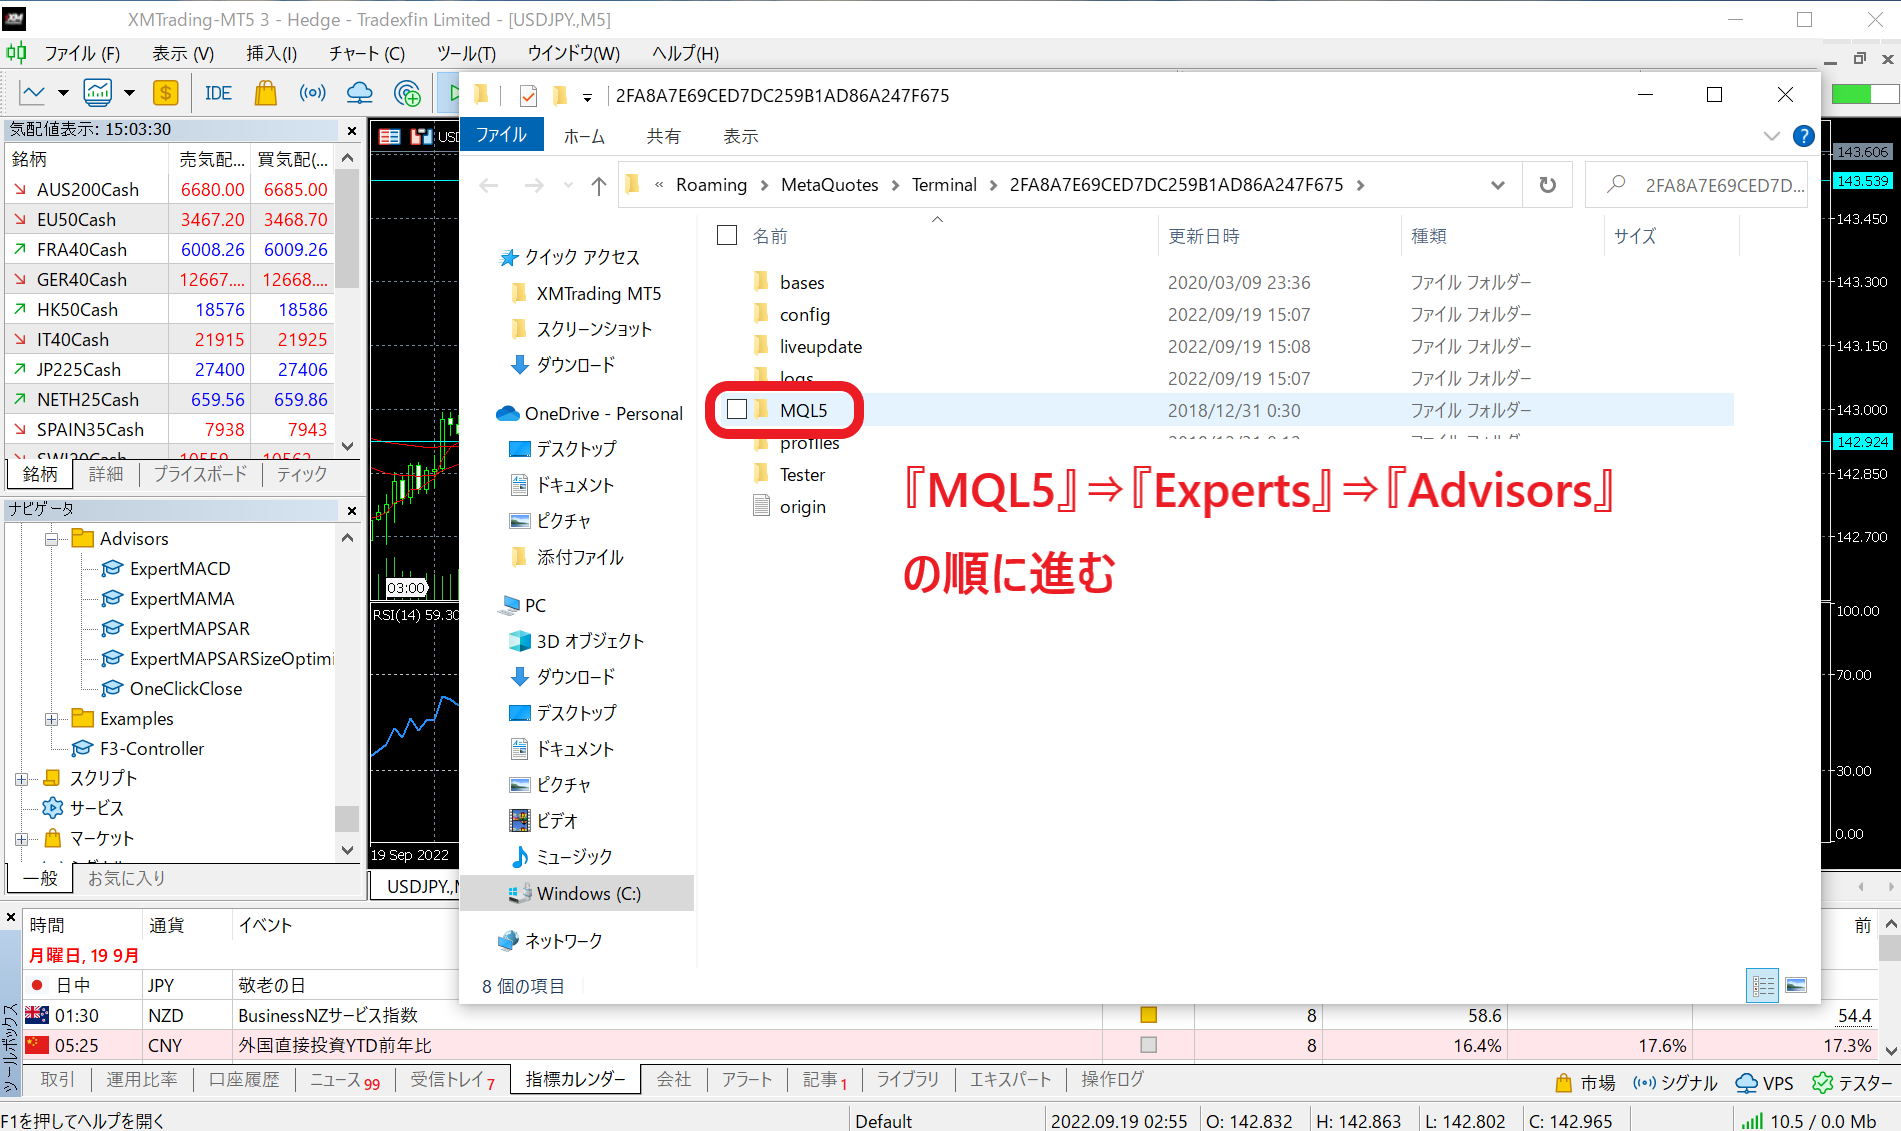Select the JP225Cash symbol row
The image size is (1901, 1131).
point(169,369)
